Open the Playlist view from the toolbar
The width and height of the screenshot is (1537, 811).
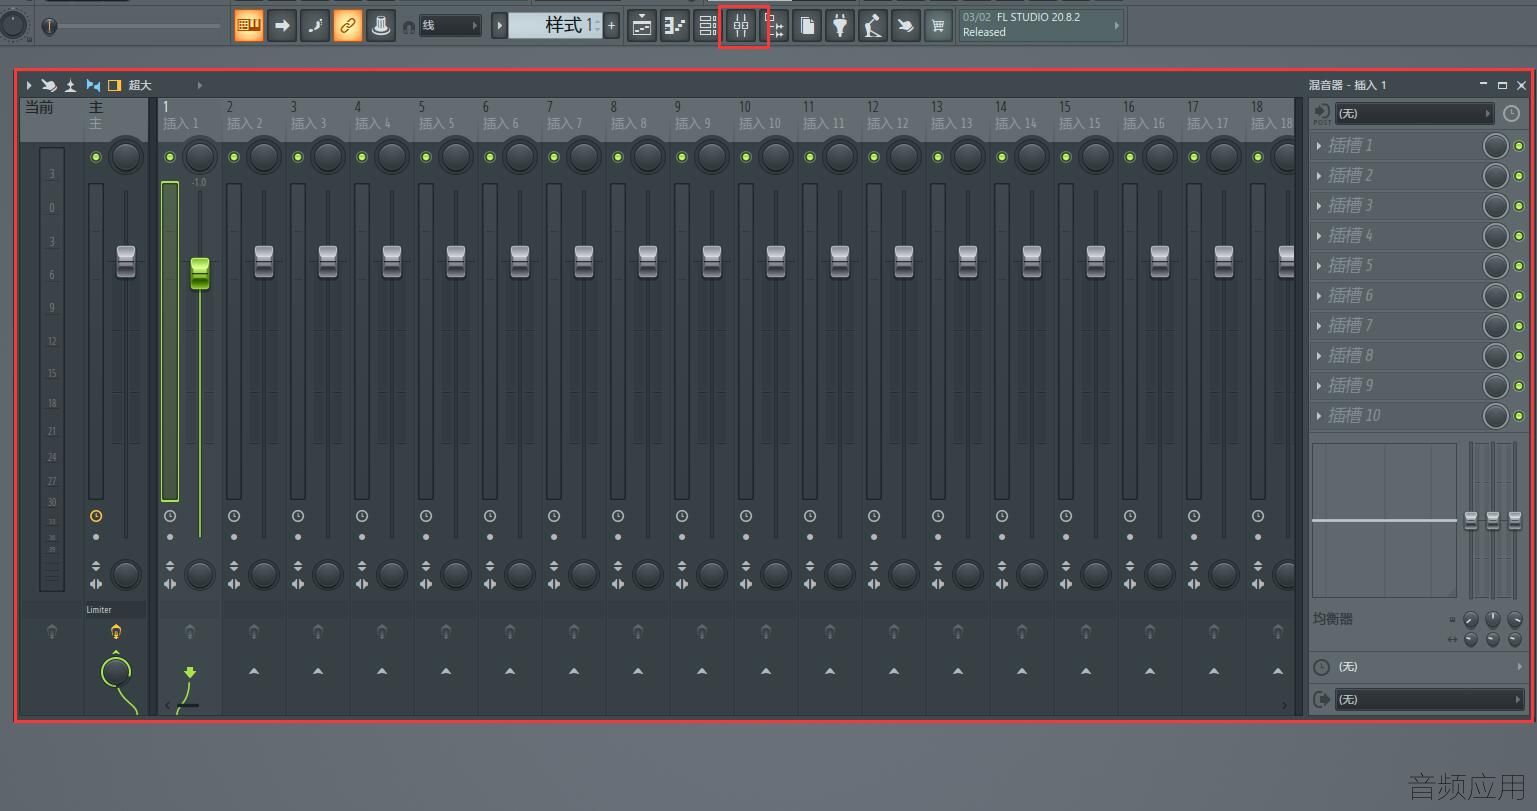pos(642,26)
